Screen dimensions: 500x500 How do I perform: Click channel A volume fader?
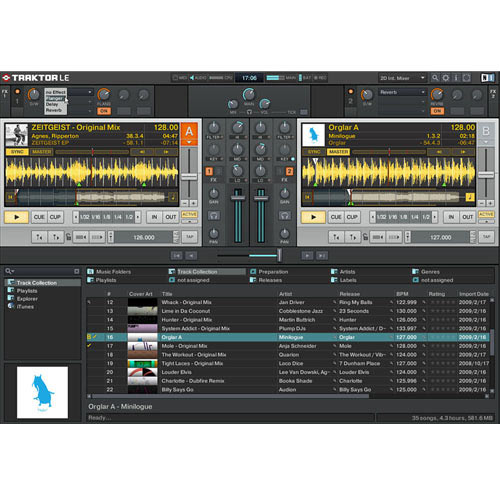point(238,198)
